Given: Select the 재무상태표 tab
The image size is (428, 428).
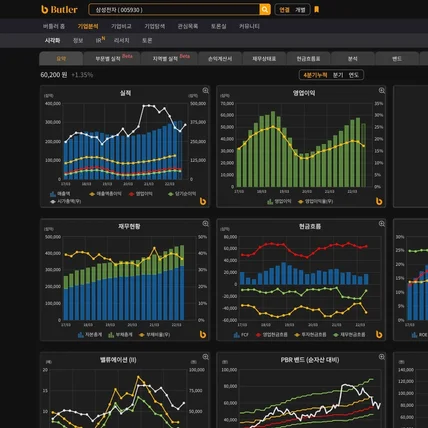Looking at the screenshot, I should (264, 59).
